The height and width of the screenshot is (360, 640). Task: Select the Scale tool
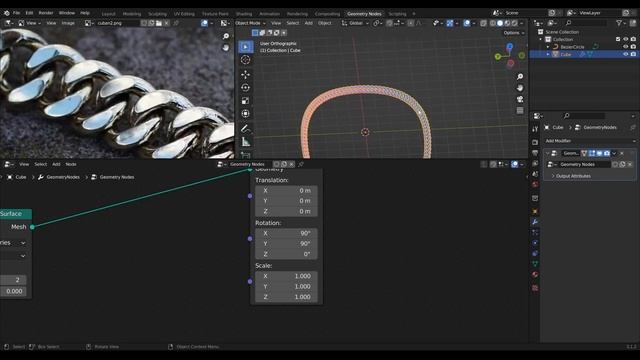pyautogui.click(x=245, y=100)
